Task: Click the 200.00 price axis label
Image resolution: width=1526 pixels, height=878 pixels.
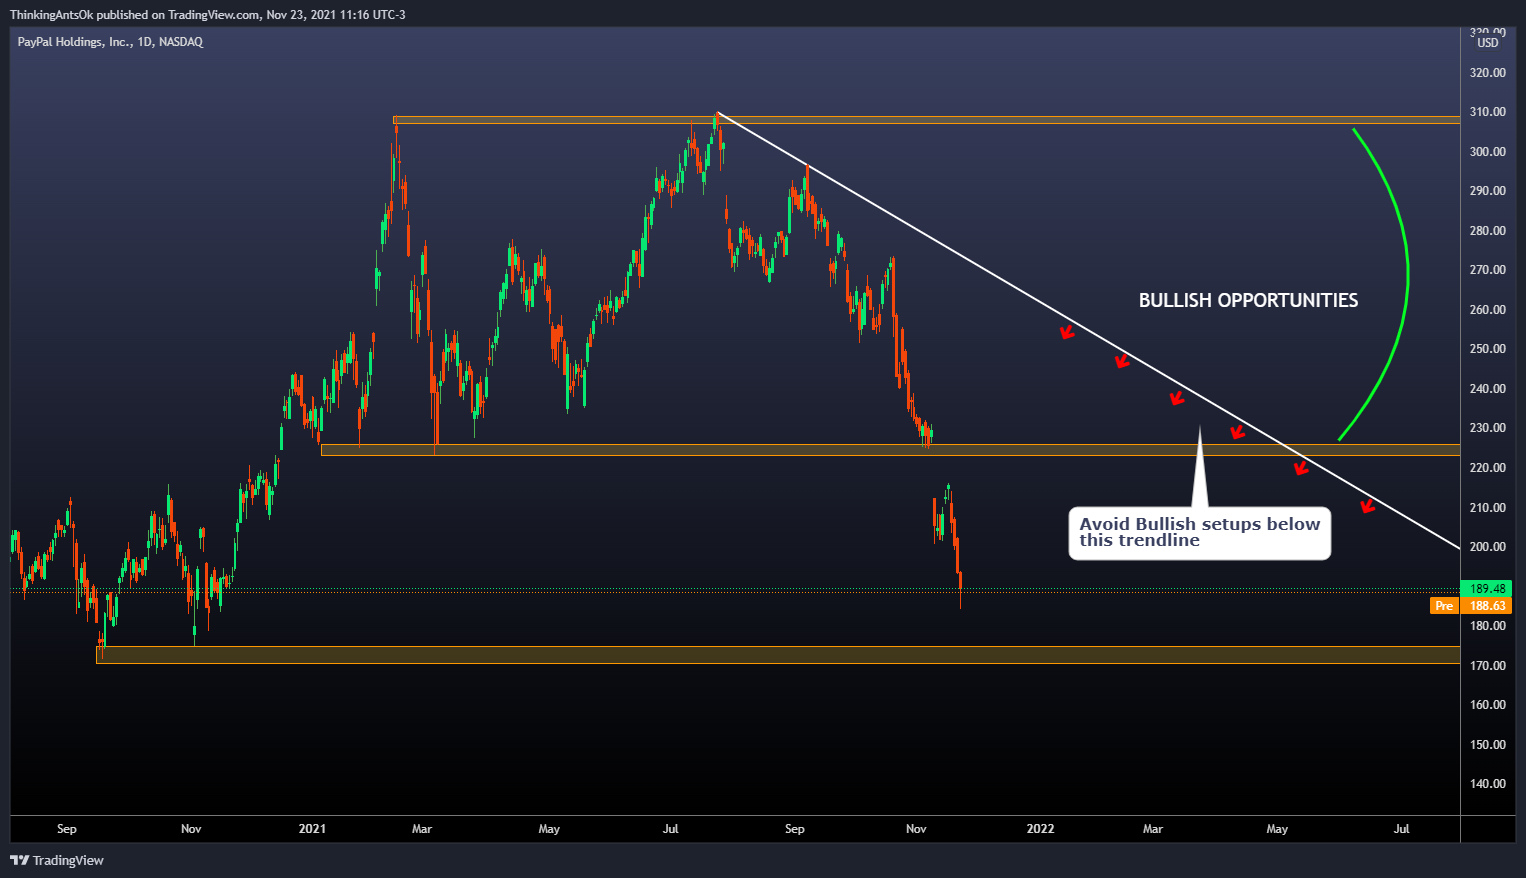Action: click(1488, 547)
